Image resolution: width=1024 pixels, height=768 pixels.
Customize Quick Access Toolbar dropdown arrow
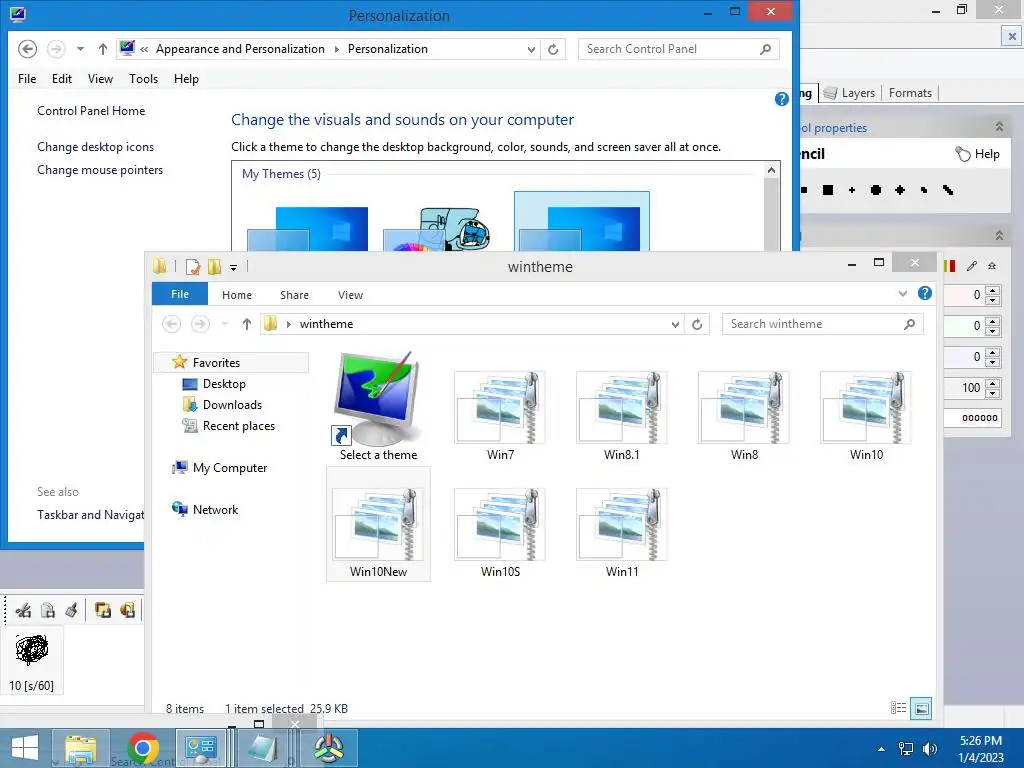[233, 267]
